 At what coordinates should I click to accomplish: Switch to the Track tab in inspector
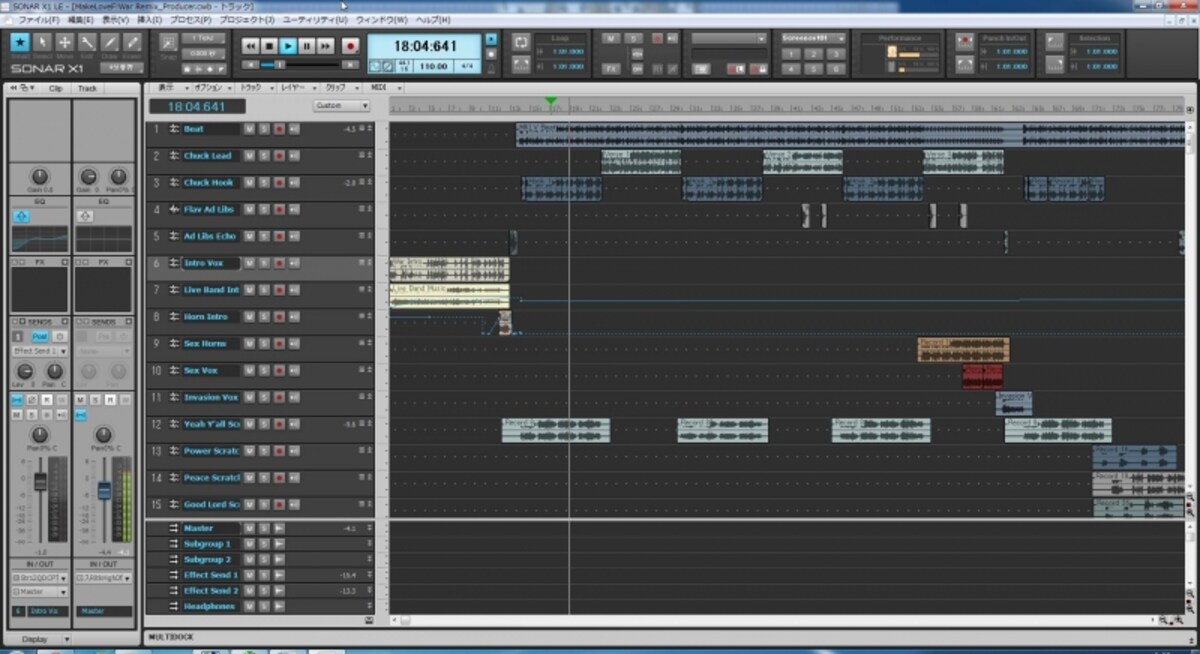coord(88,88)
